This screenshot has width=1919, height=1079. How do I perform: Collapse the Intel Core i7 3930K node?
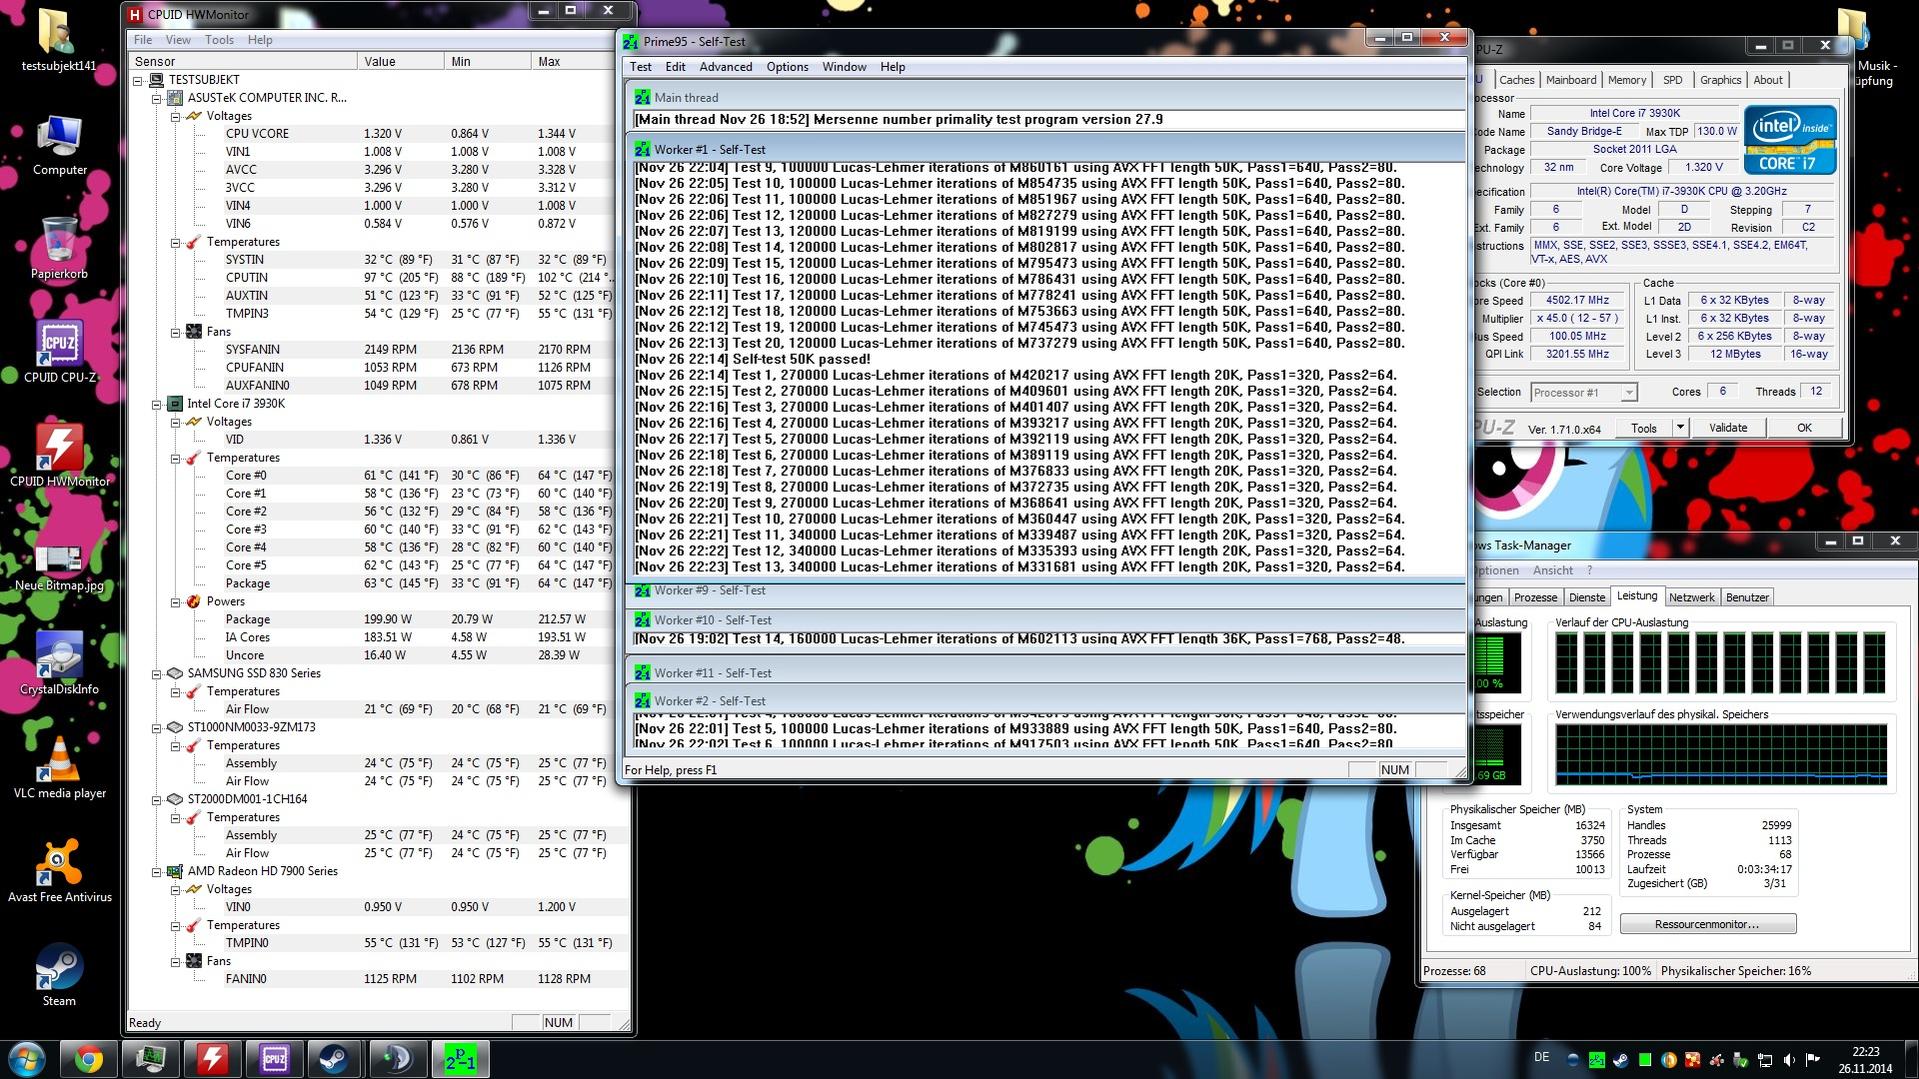pos(157,404)
